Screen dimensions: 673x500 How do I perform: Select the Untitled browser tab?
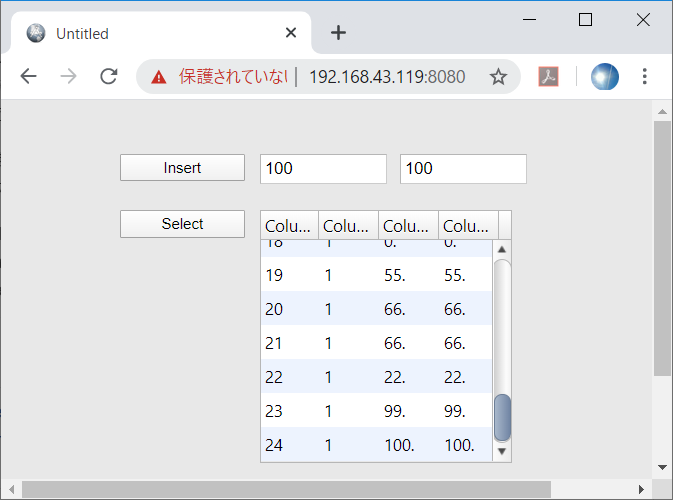coord(161,33)
